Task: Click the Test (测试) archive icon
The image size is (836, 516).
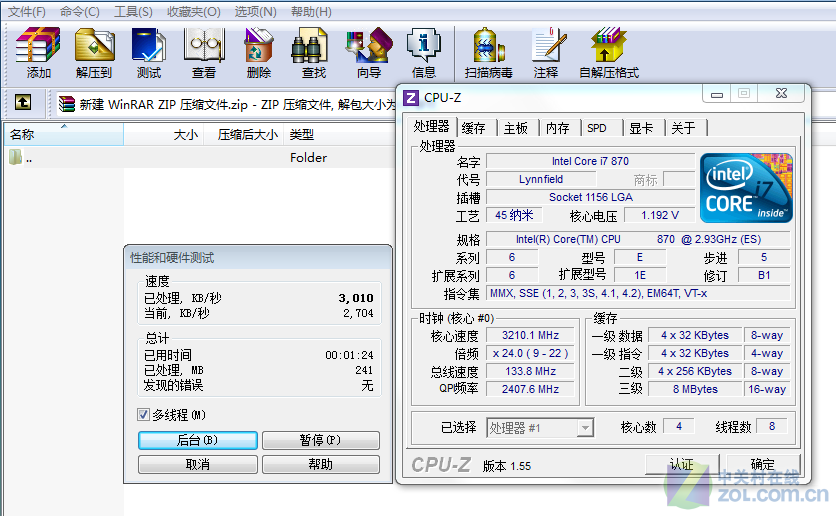Action: point(149,45)
